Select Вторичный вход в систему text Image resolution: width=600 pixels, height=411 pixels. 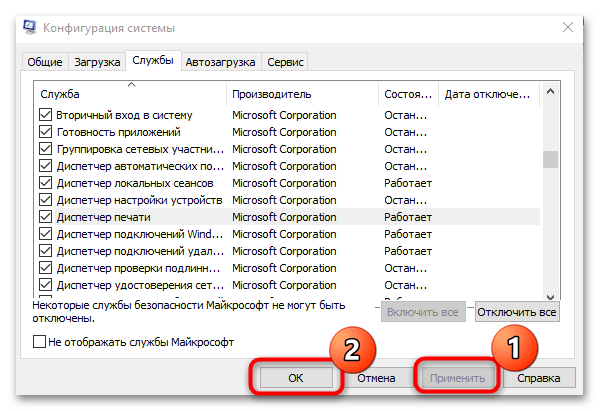click(x=124, y=115)
